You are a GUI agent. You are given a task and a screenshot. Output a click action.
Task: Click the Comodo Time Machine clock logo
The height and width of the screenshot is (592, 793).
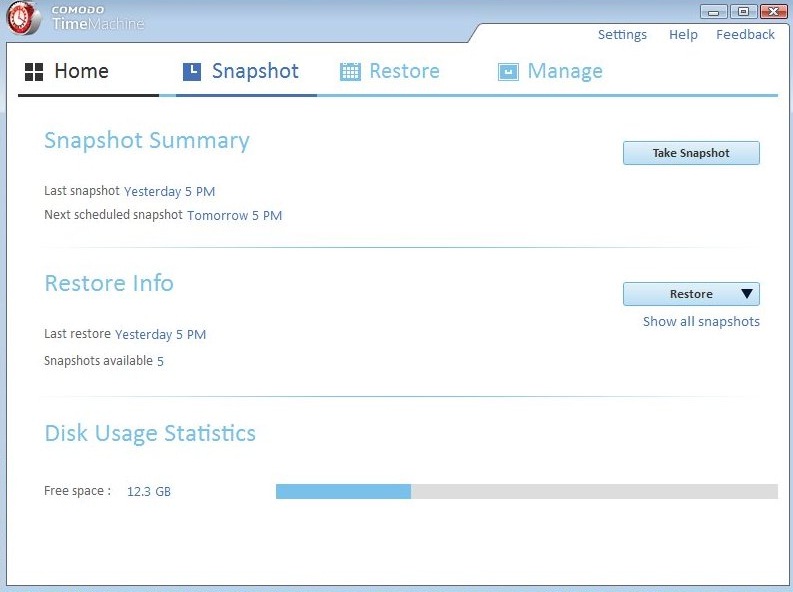tap(23, 18)
